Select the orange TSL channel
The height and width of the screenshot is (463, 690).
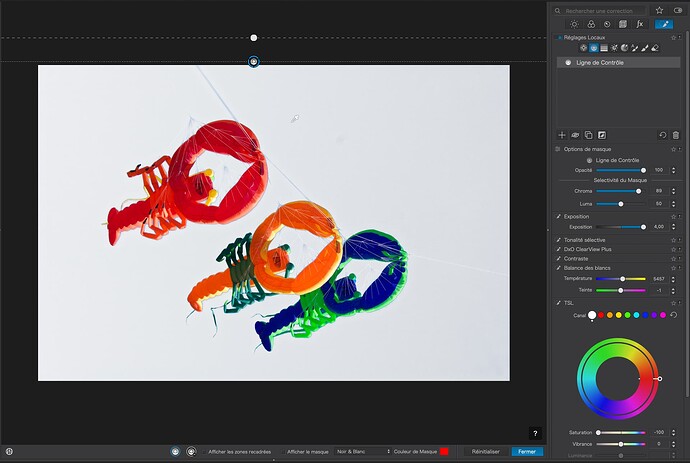coord(610,315)
